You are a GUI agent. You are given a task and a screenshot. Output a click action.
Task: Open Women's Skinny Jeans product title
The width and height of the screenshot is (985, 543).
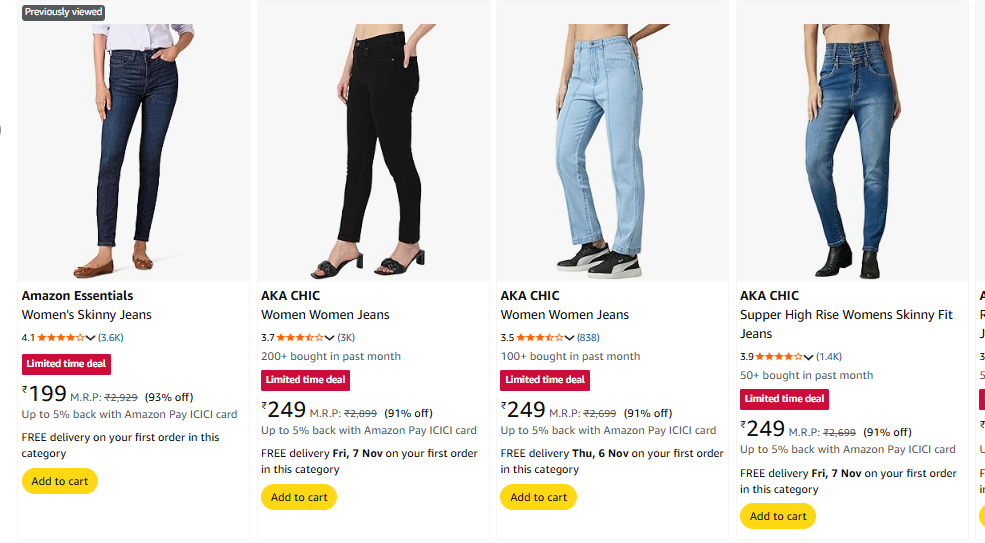(x=87, y=315)
